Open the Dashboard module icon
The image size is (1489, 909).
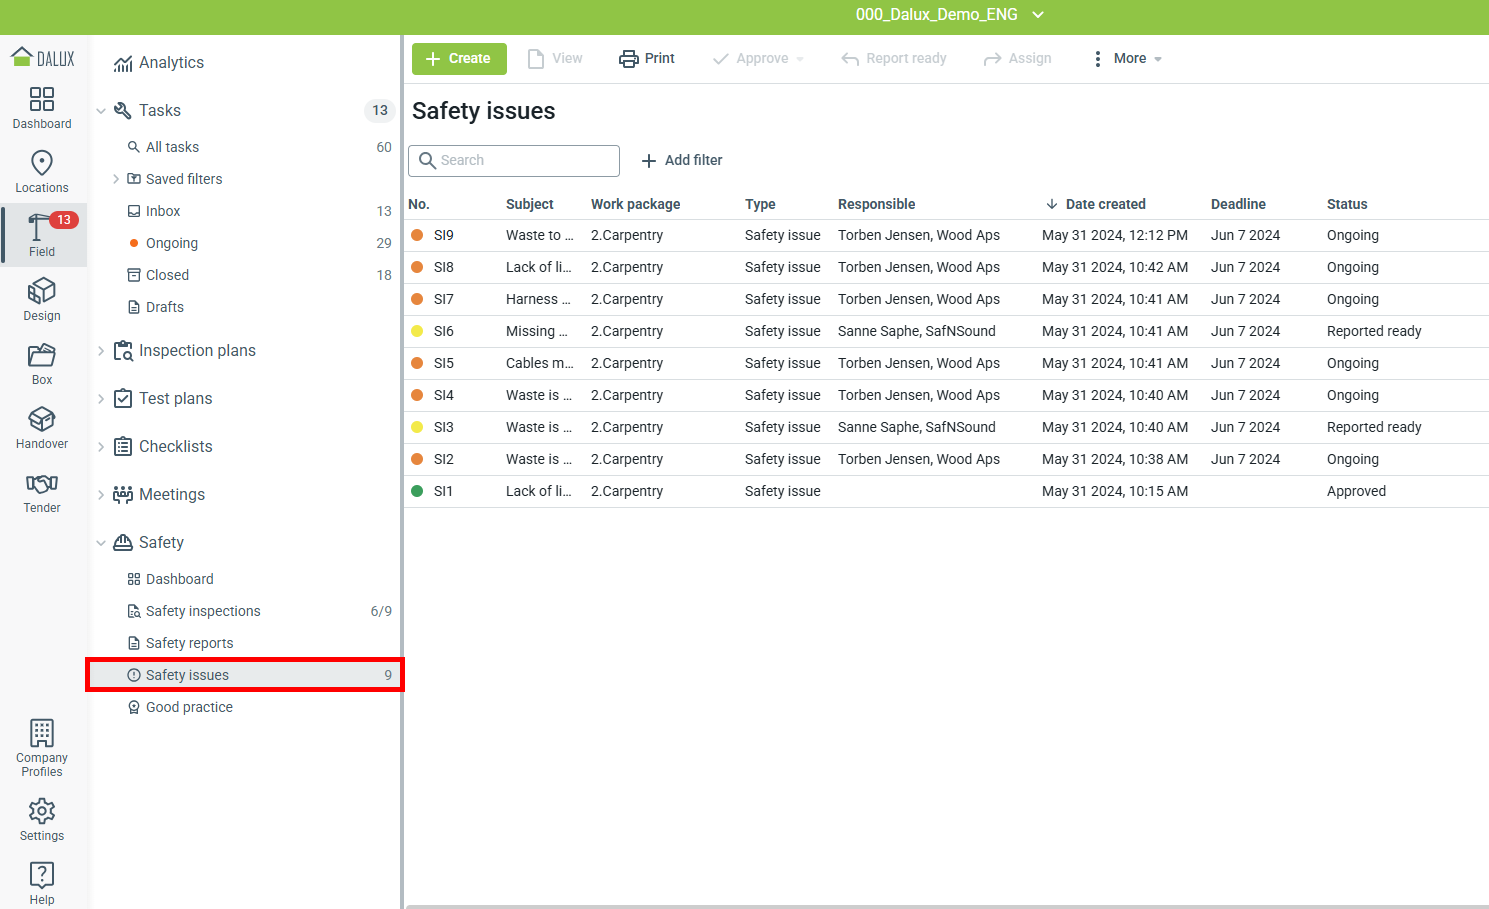(x=42, y=100)
